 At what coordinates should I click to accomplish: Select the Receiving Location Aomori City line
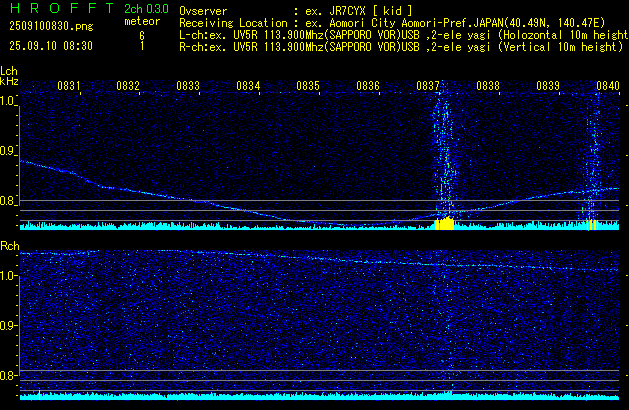point(392,23)
